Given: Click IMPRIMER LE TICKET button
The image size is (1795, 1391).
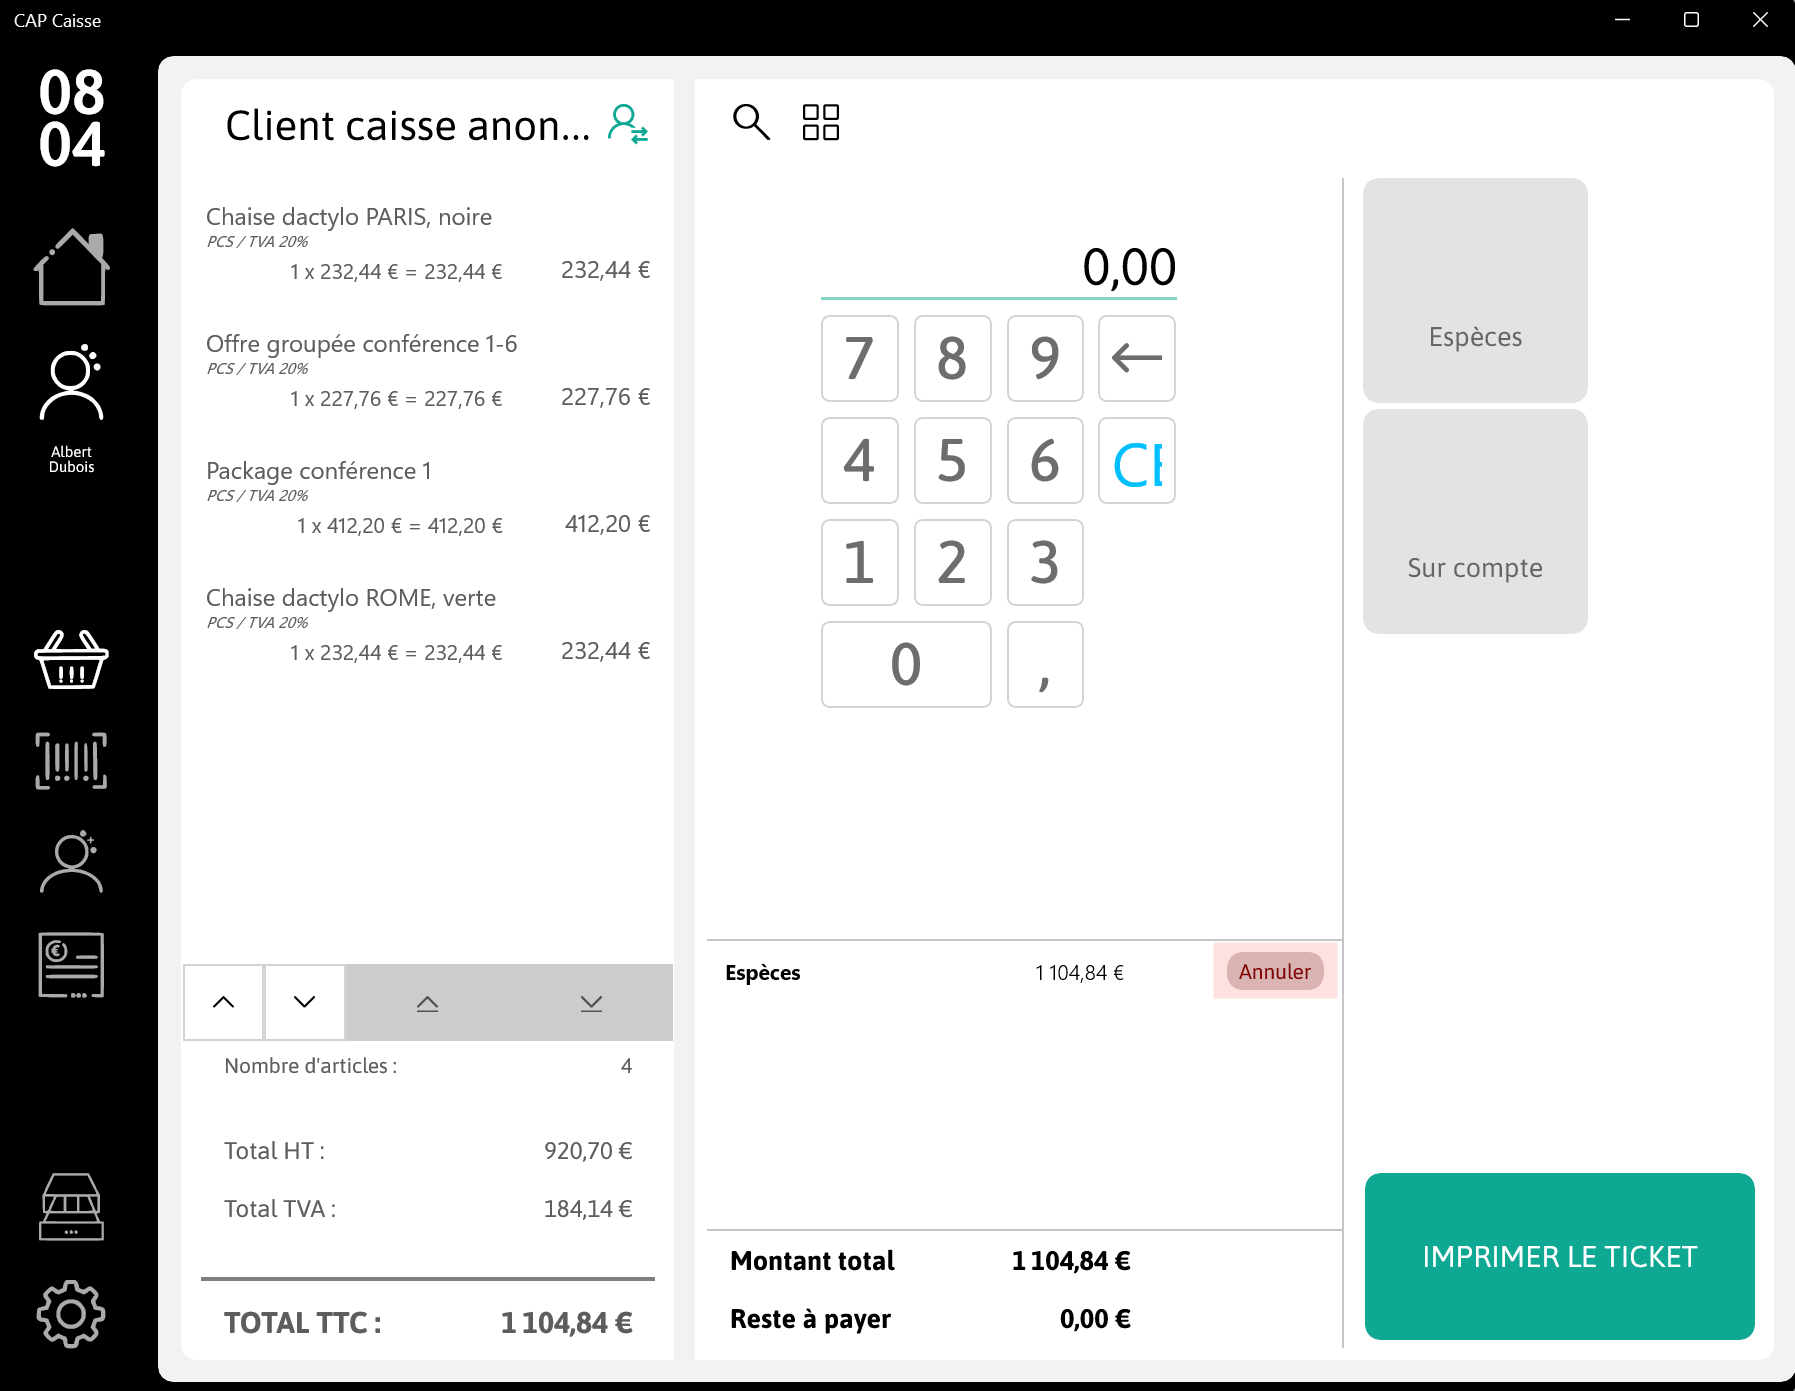Looking at the screenshot, I should click(1559, 1256).
